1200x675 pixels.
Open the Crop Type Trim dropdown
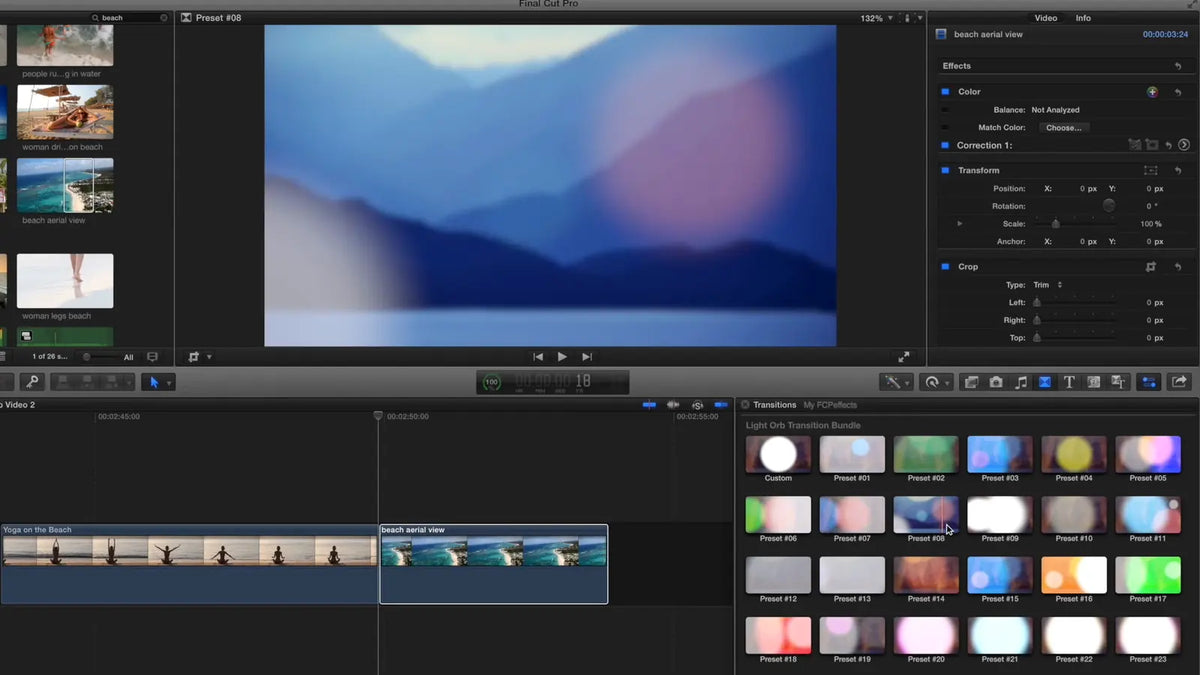(1048, 285)
